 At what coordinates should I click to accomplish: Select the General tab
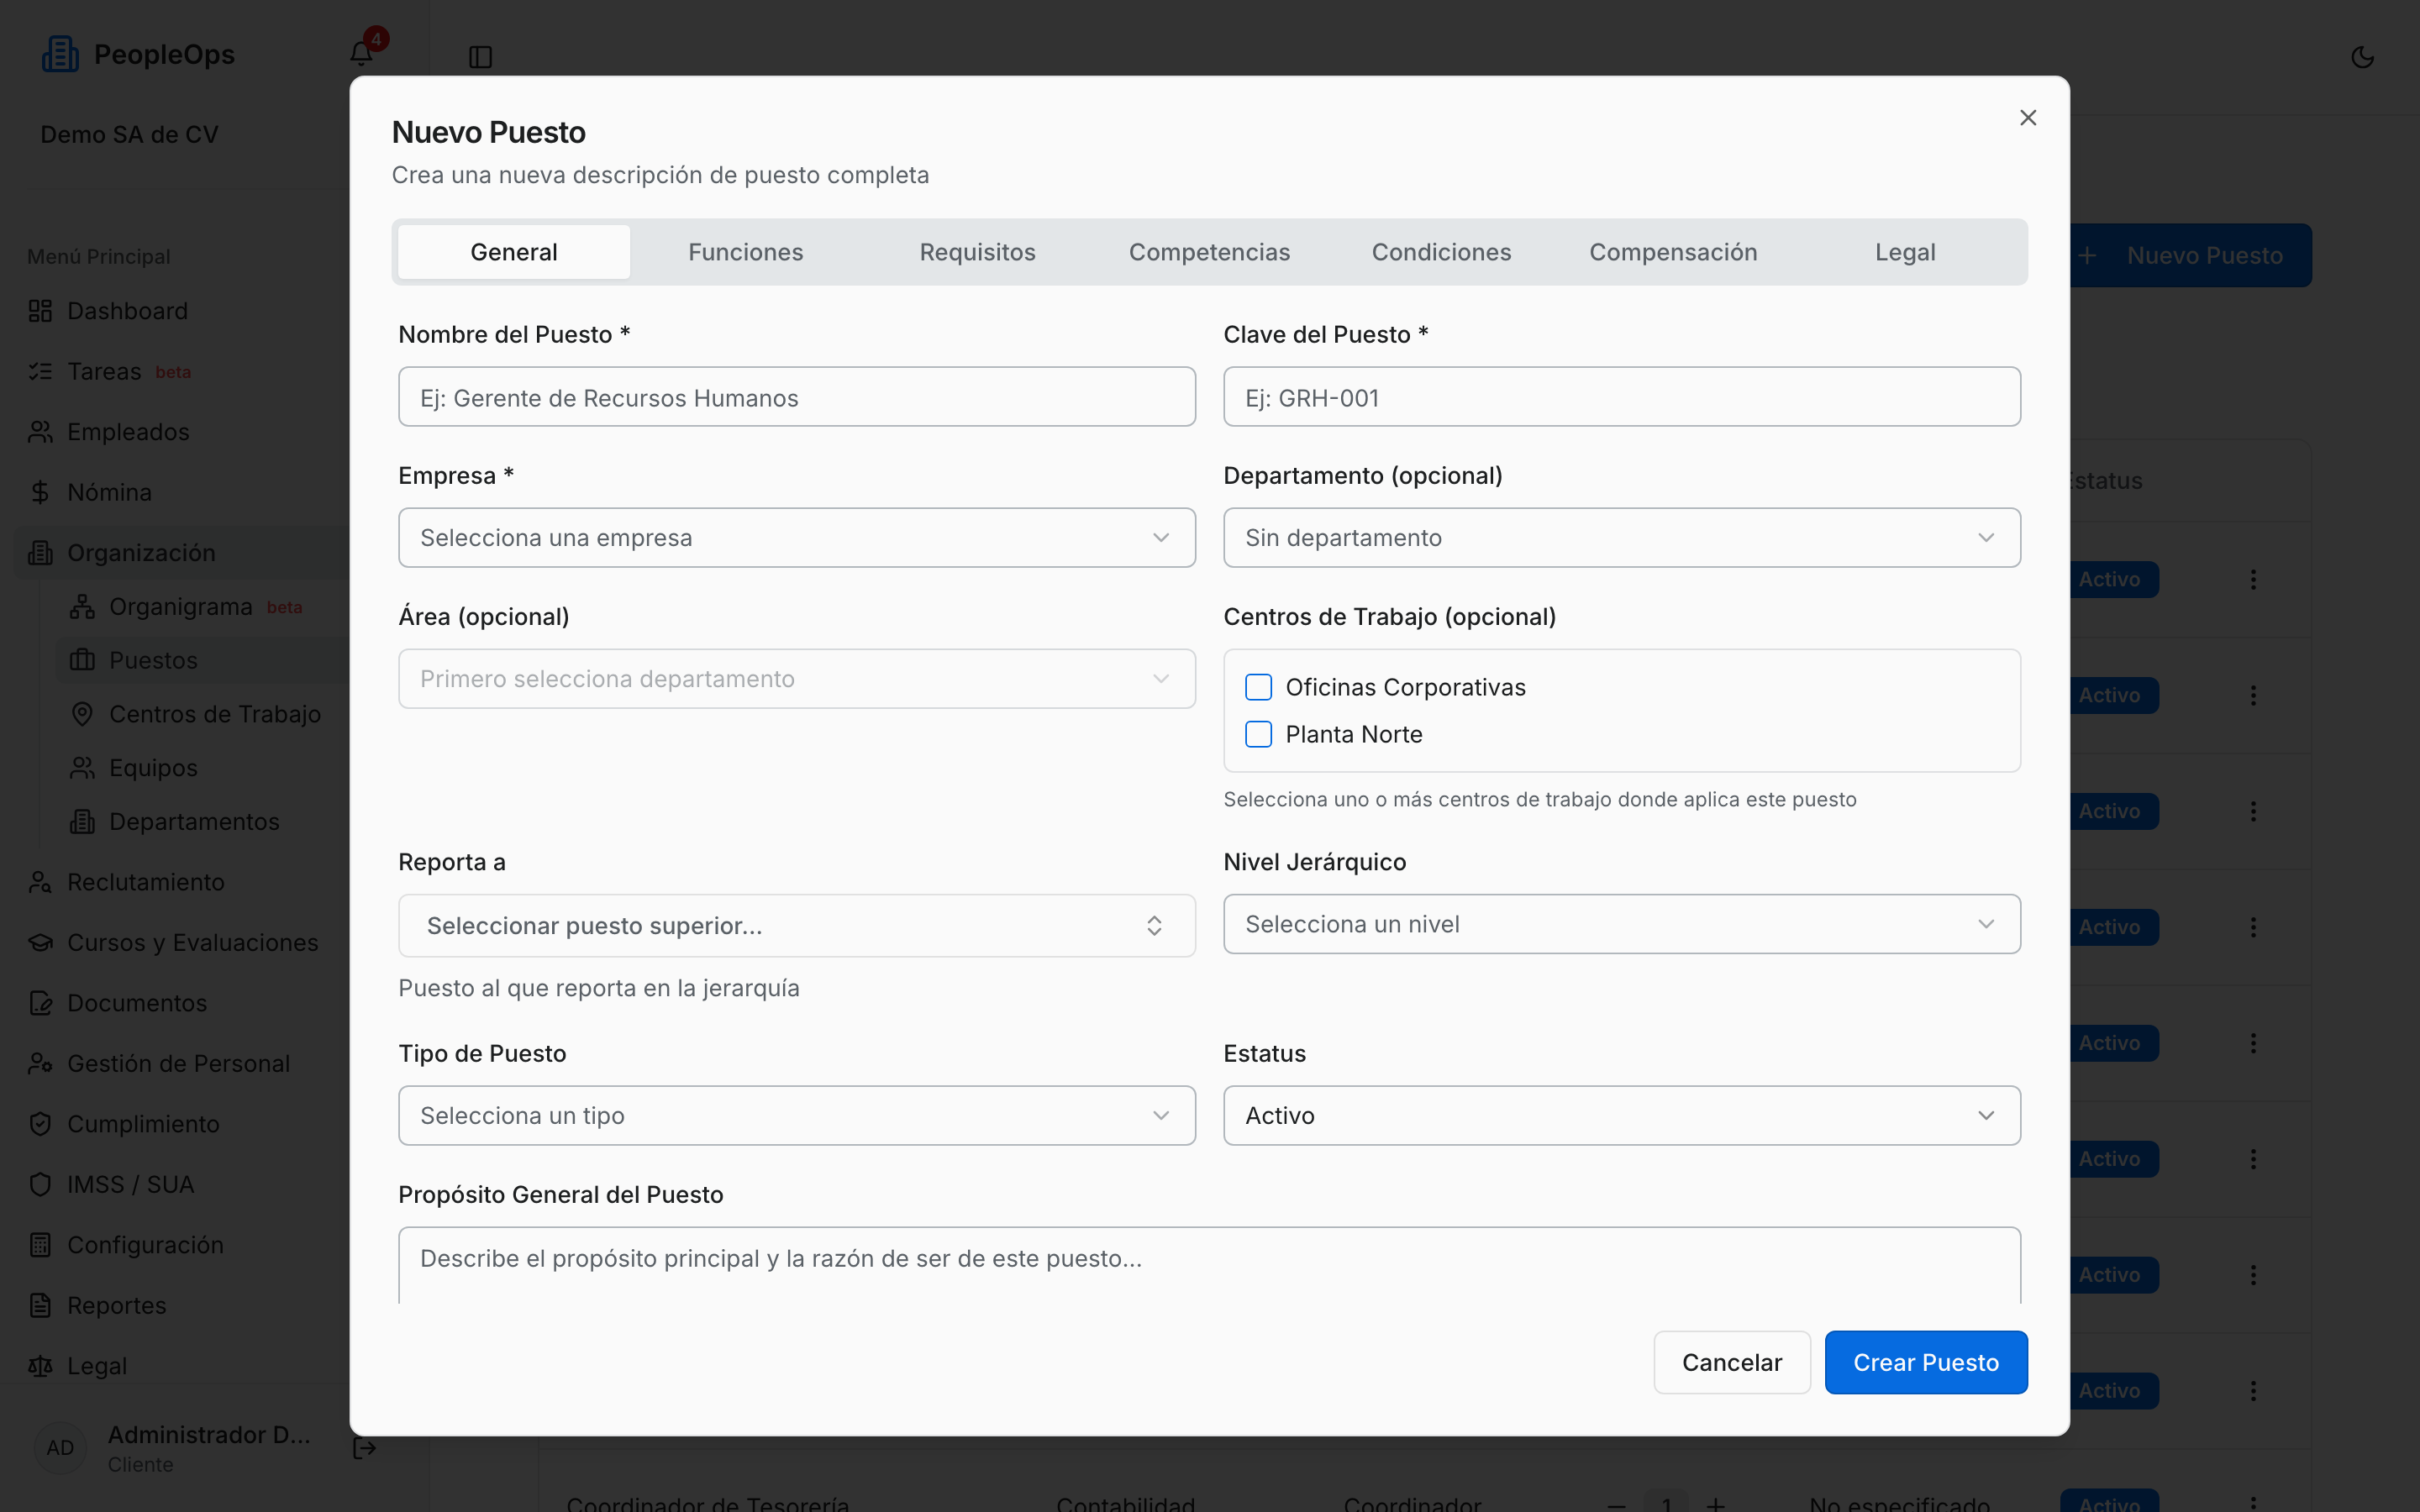tap(514, 252)
